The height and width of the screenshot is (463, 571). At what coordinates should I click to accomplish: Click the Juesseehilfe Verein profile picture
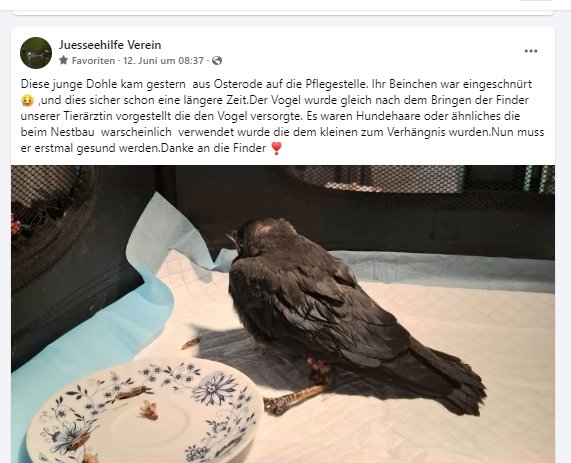pos(36,53)
